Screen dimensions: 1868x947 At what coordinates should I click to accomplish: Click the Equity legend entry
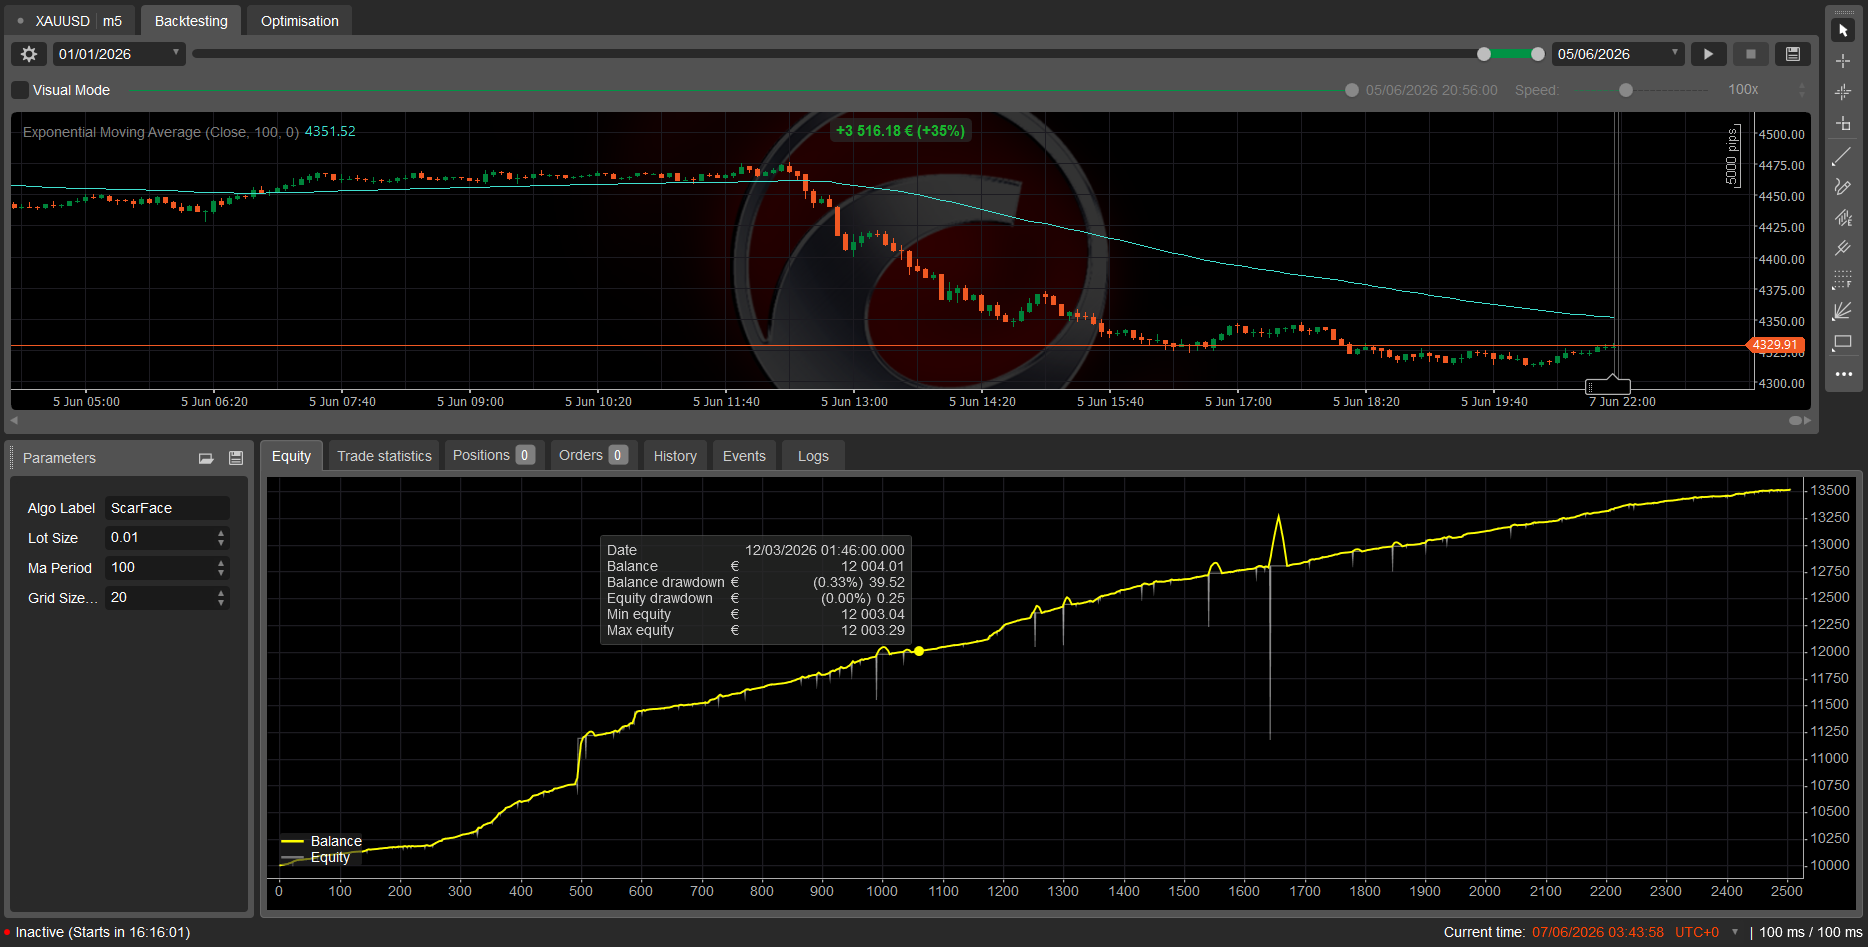click(316, 857)
